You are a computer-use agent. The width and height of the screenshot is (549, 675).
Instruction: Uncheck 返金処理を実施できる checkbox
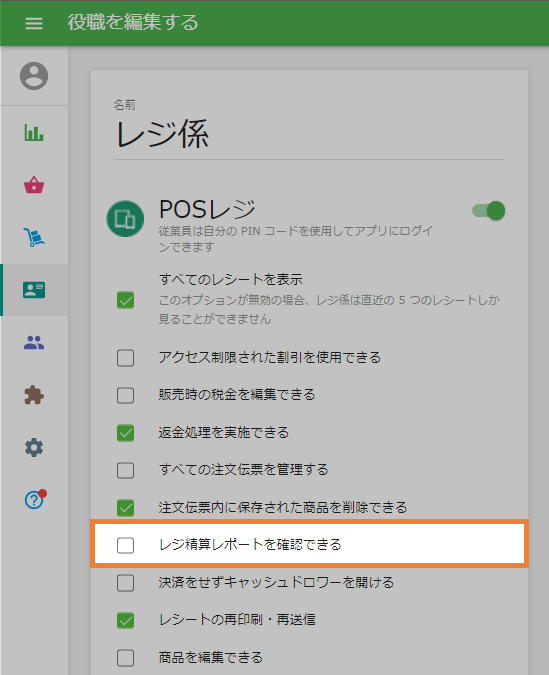(x=125, y=433)
